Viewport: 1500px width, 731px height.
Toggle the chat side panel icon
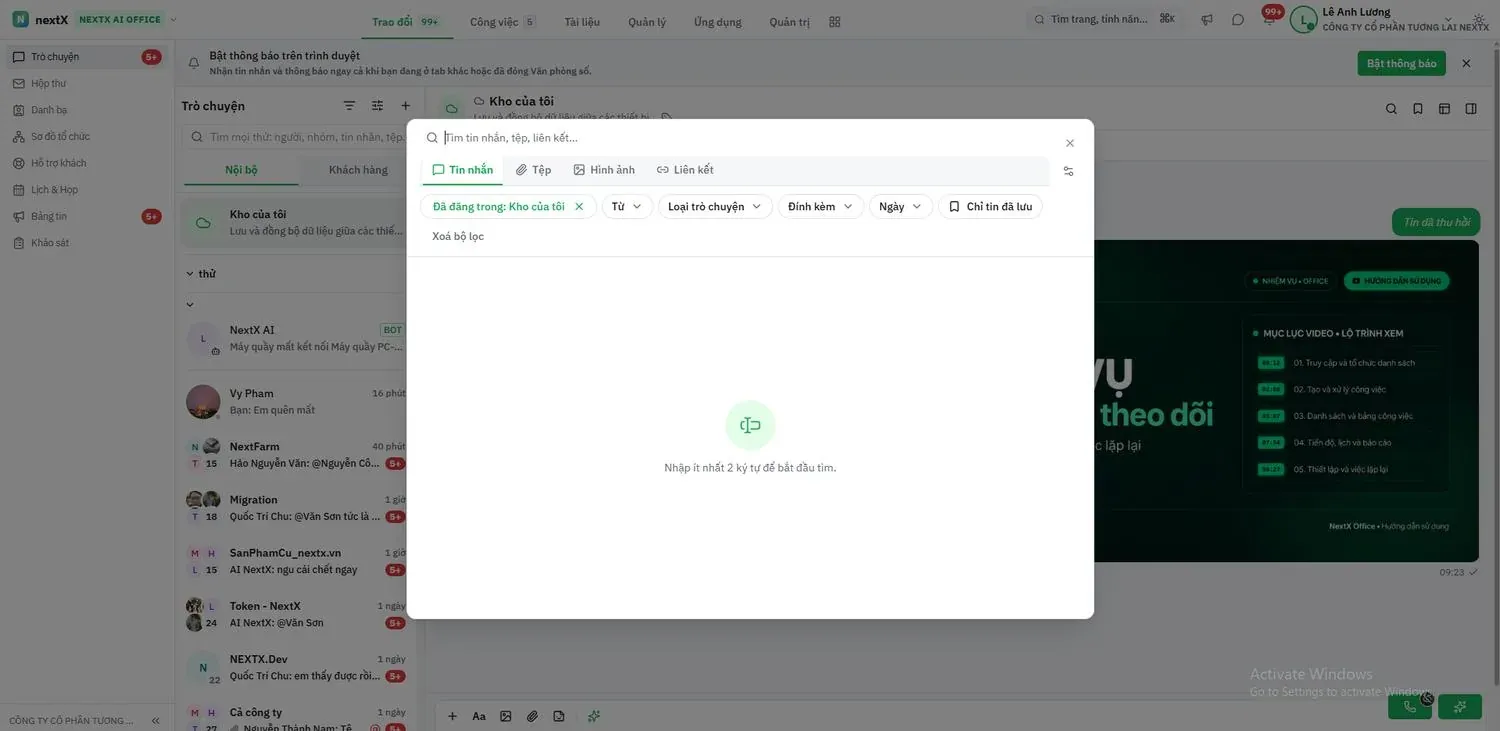tap(1471, 109)
